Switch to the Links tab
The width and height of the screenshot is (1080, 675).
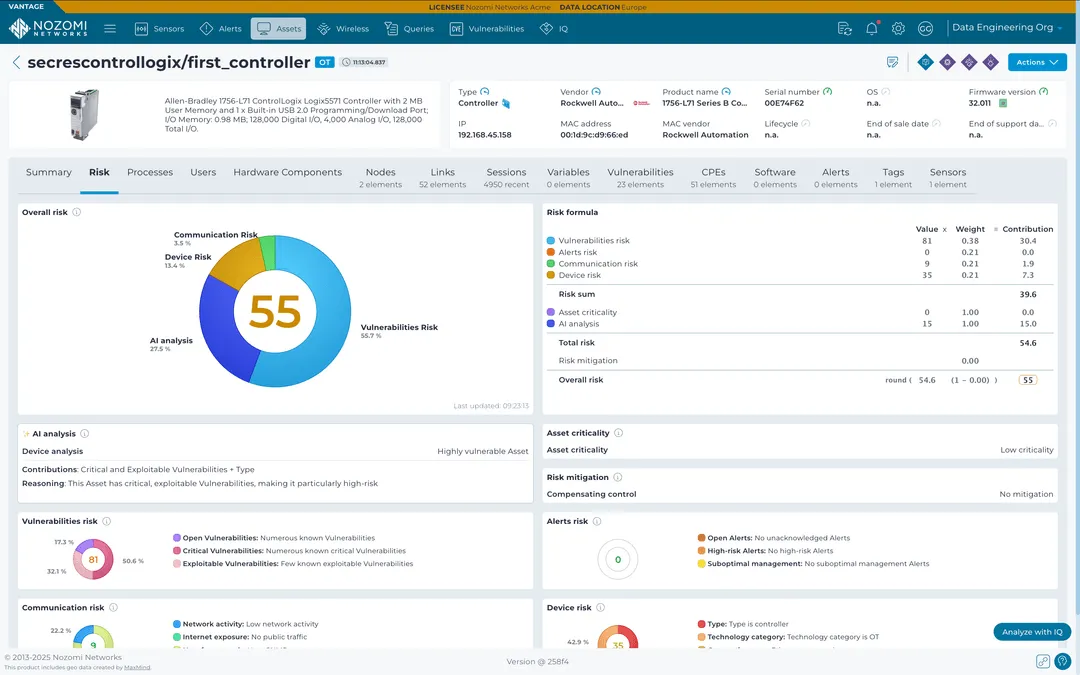click(442, 178)
